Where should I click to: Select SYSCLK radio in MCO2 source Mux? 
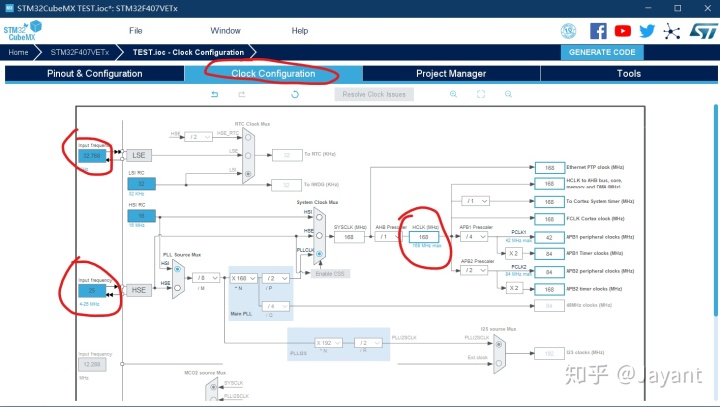click(x=213, y=387)
